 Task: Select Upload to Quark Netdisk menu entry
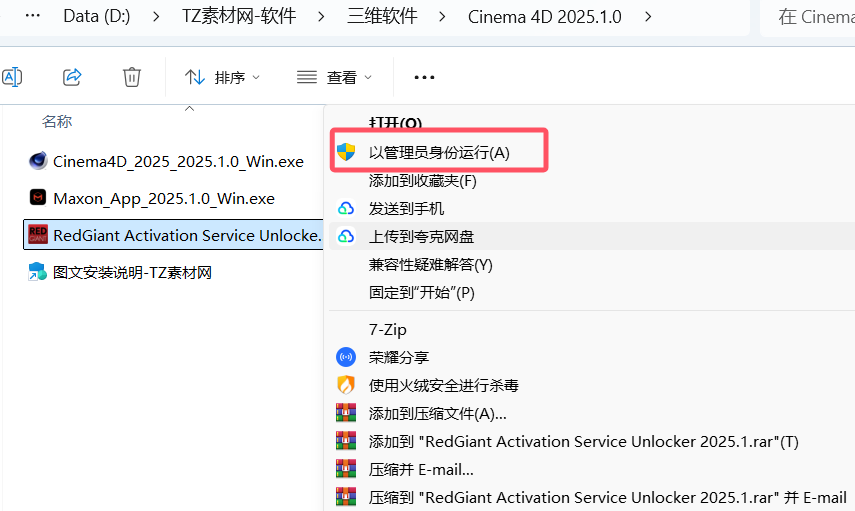(x=421, y=237)
